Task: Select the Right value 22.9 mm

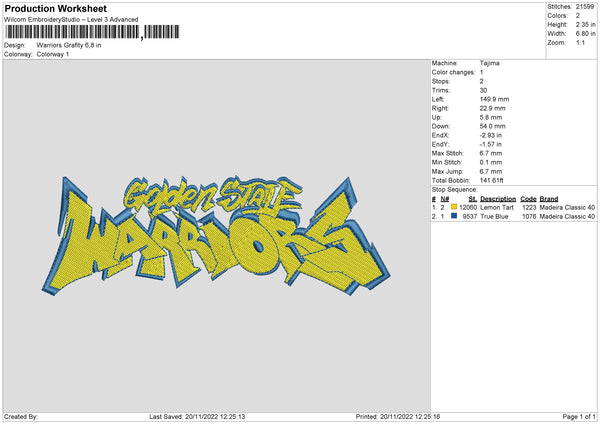Action: tap(492, 108)
